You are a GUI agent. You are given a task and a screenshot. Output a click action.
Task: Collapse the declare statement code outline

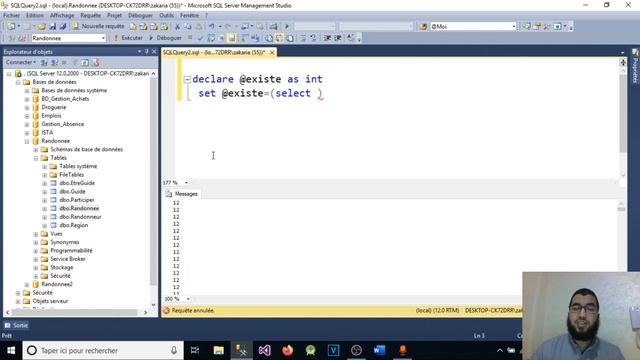pyautogui.click(x=187, y=80)
